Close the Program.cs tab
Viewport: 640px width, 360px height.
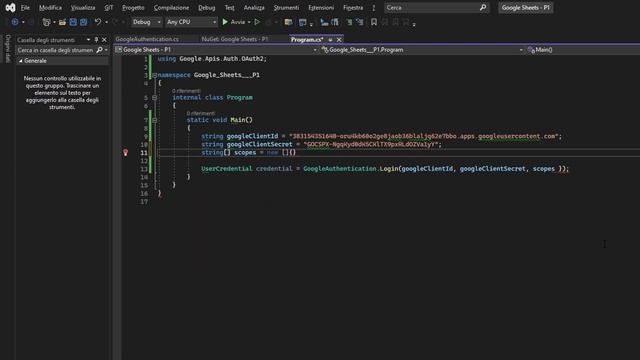[339, 40]
